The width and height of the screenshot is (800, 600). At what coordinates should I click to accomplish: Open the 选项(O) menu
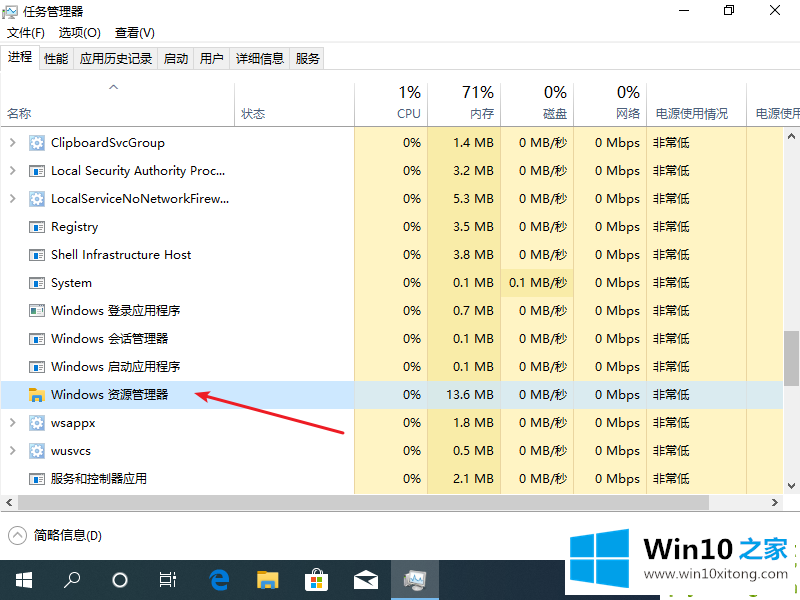tap(79, 33)
